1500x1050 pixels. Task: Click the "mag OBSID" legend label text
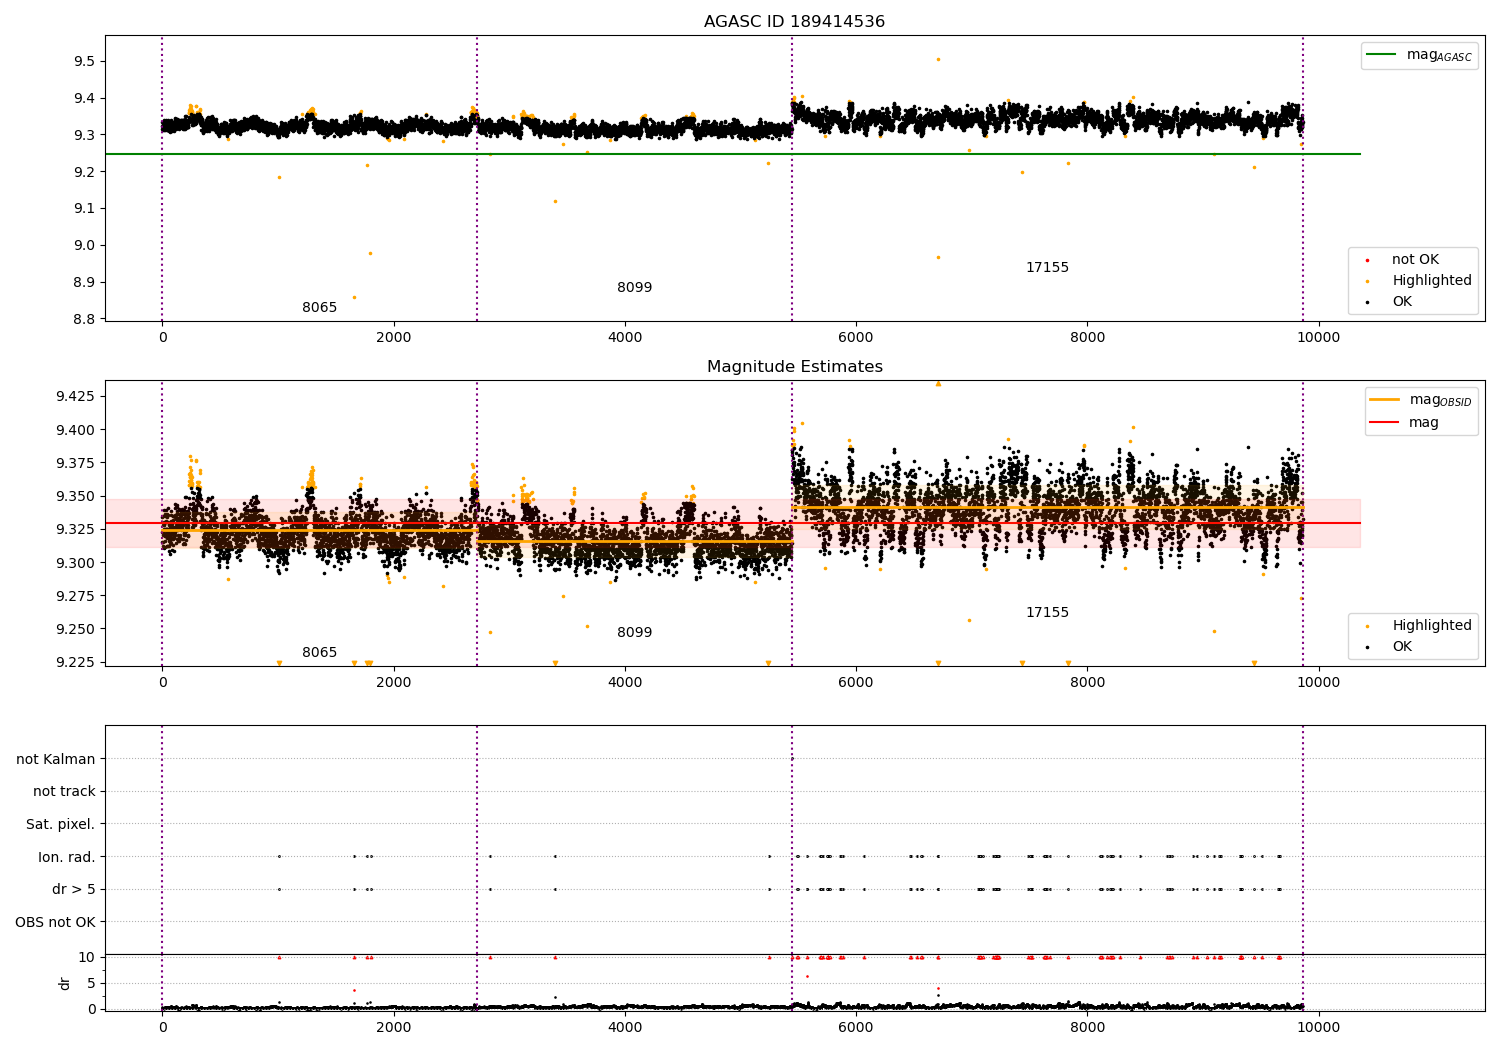click(x=1441, y=401)
